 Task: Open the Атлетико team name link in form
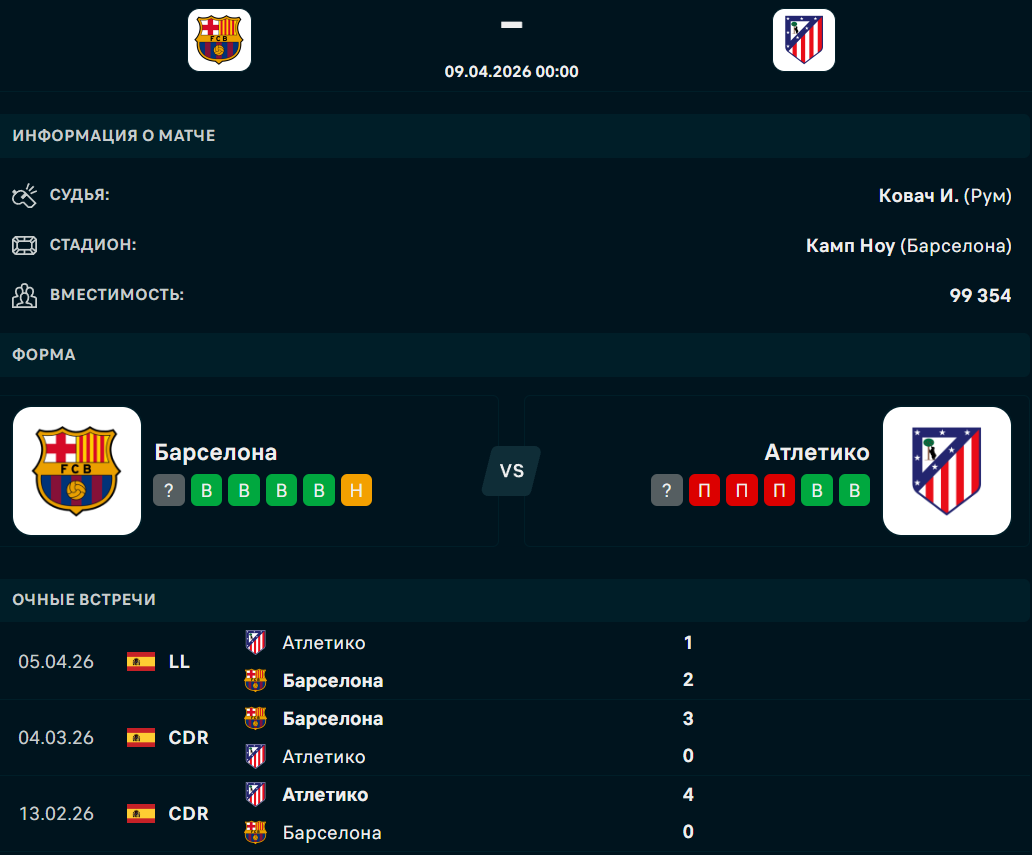[x=817, y=452]
